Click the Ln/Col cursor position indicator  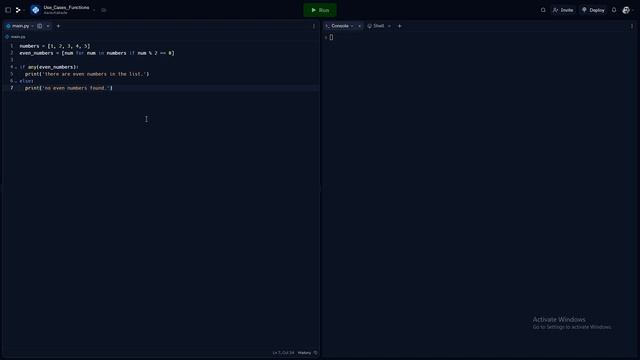pyautogui.click(x=283, y=353)
